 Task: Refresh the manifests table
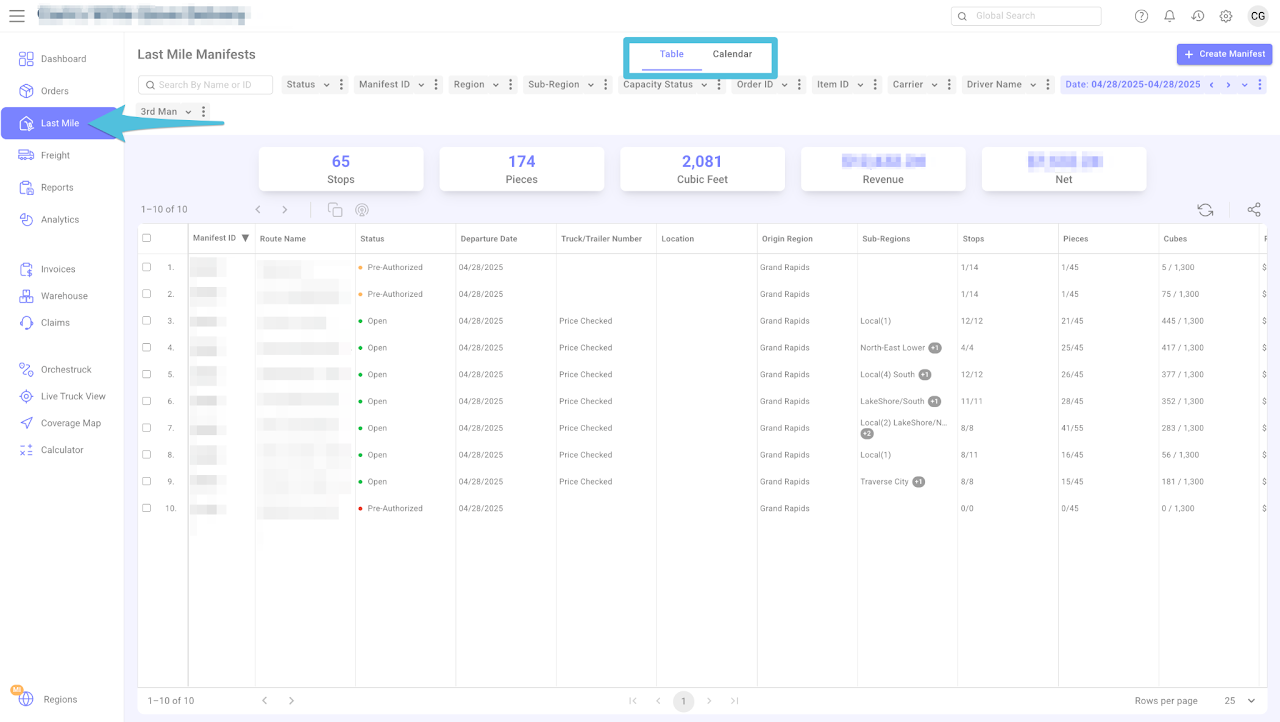pos(1205,210)
